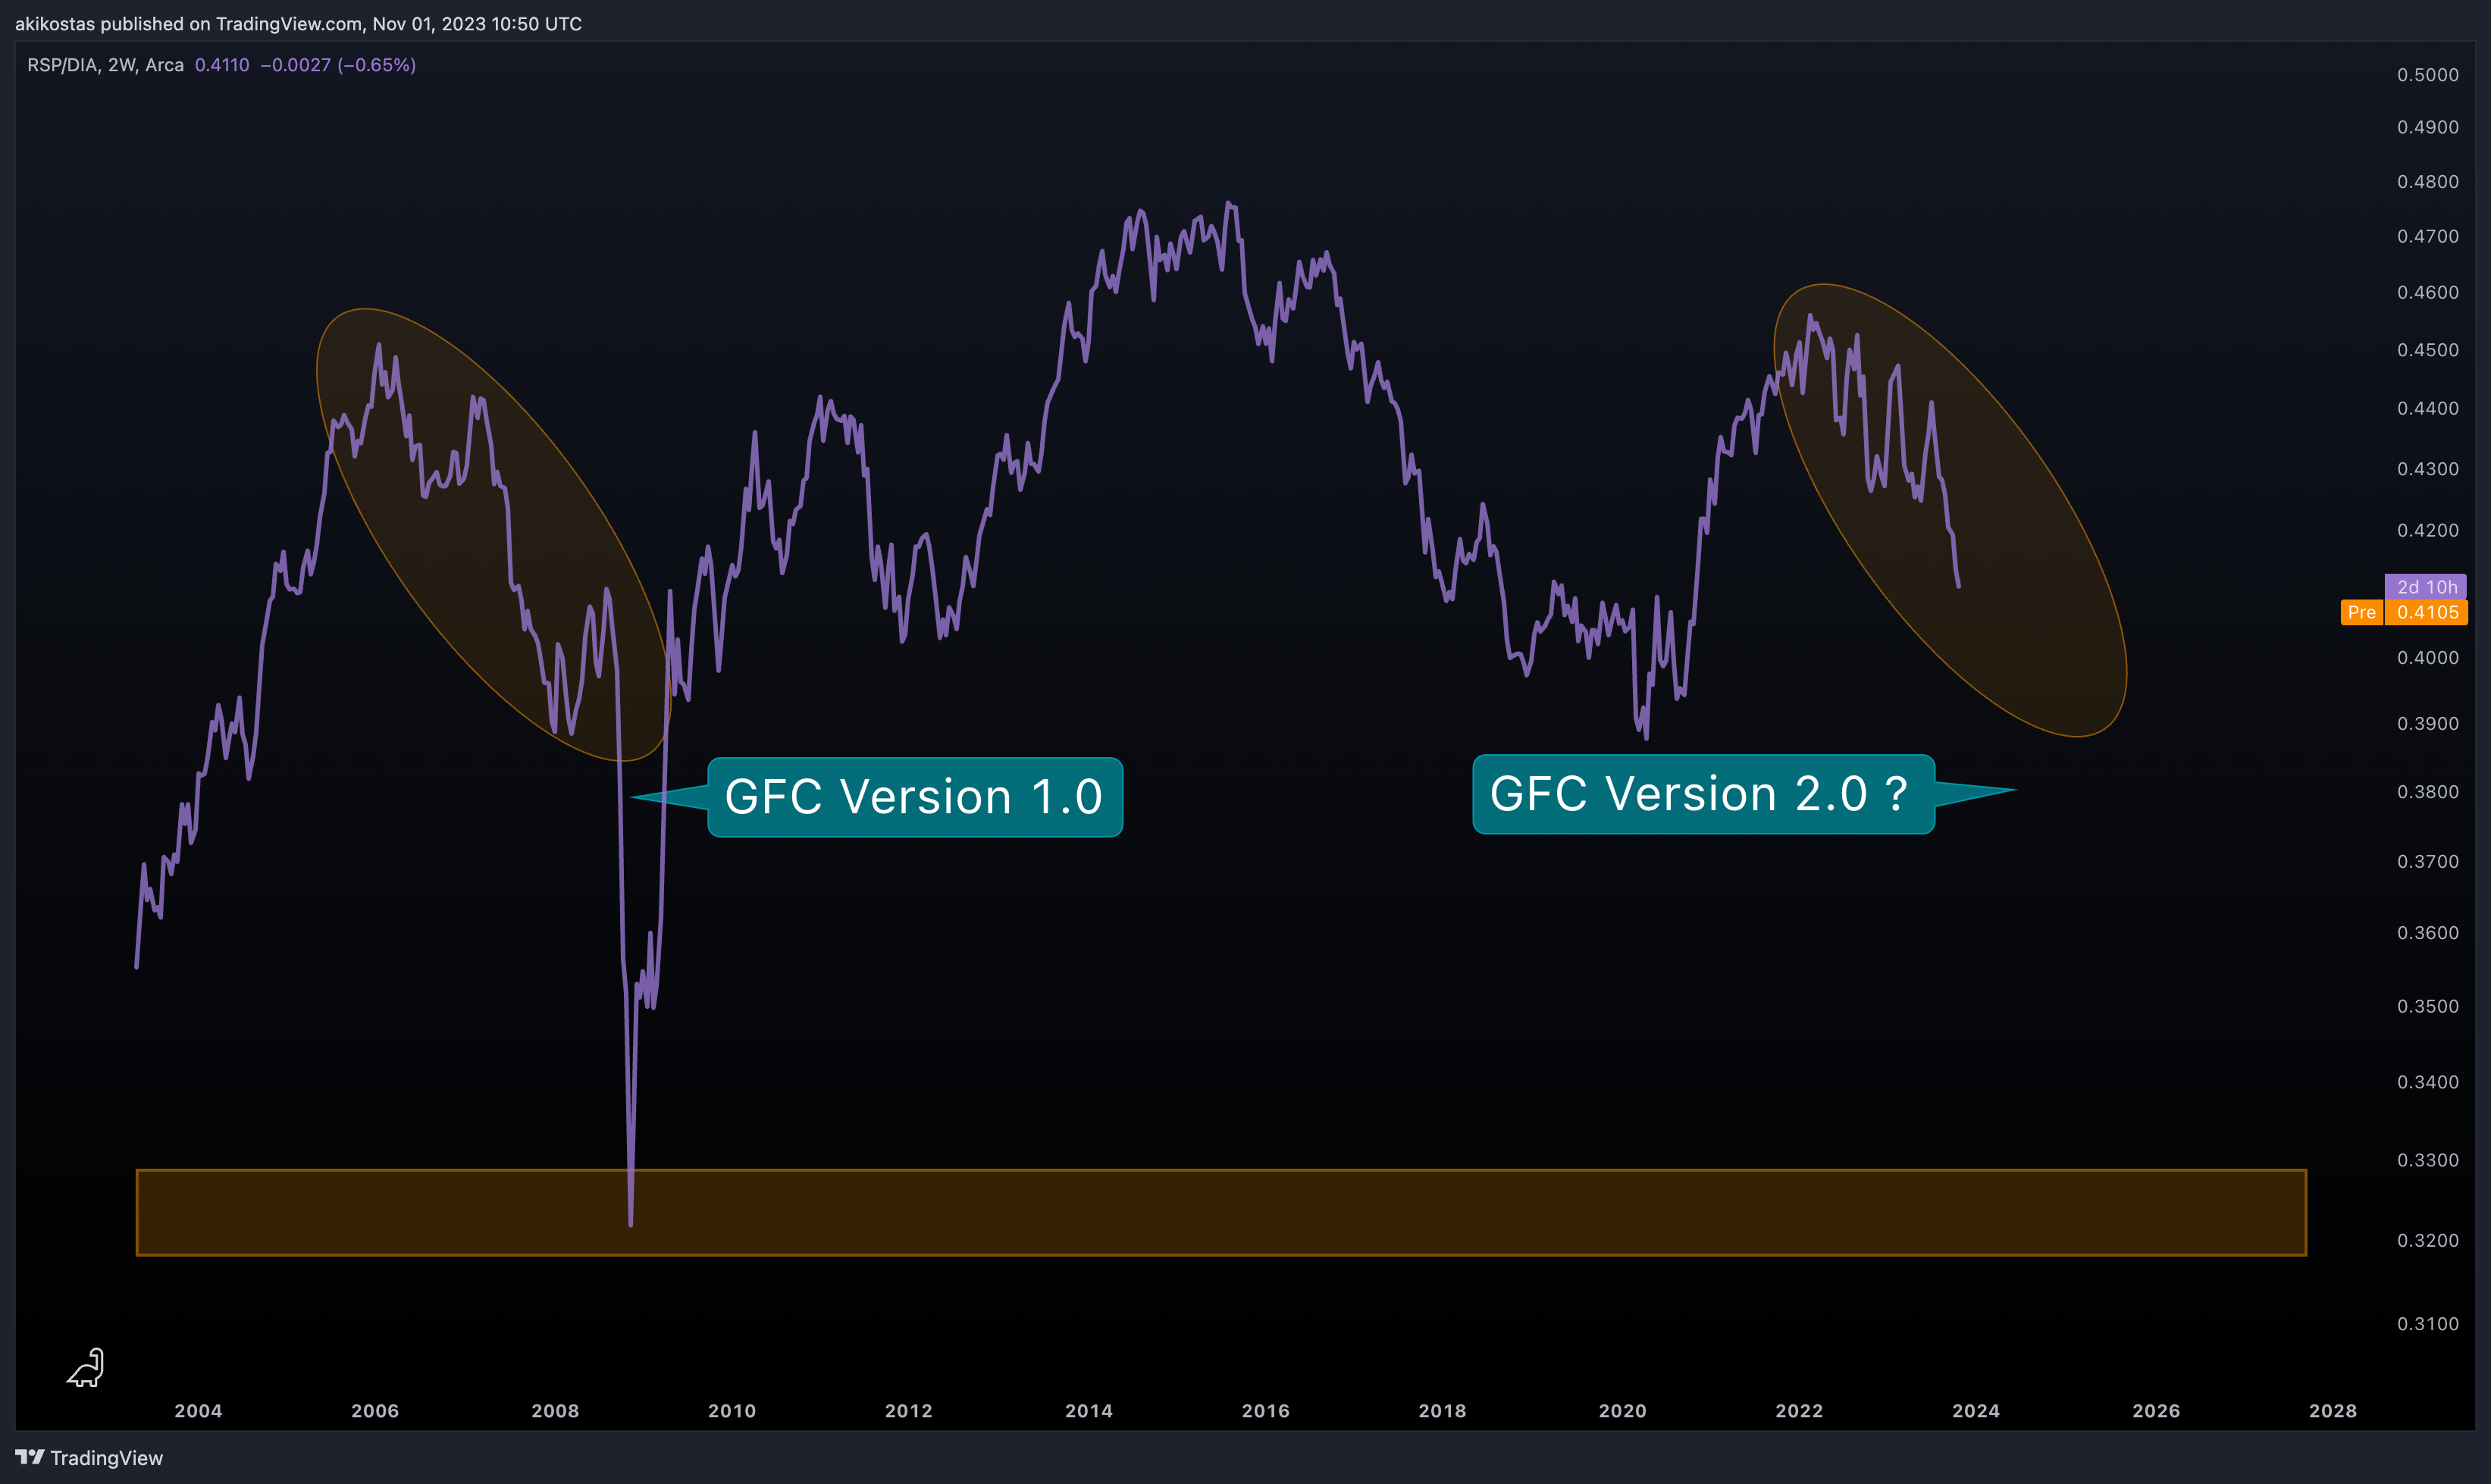Viewport: 2491px width, 1484px height.
Task: Click the 2024 label on time axis
Action: coord(1976,1411)
